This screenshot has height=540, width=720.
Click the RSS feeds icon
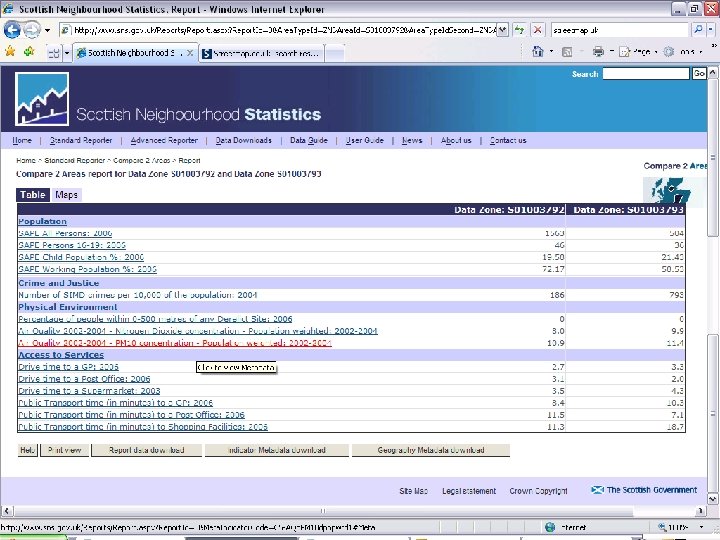pyautogui.click(x=567, y=52)
